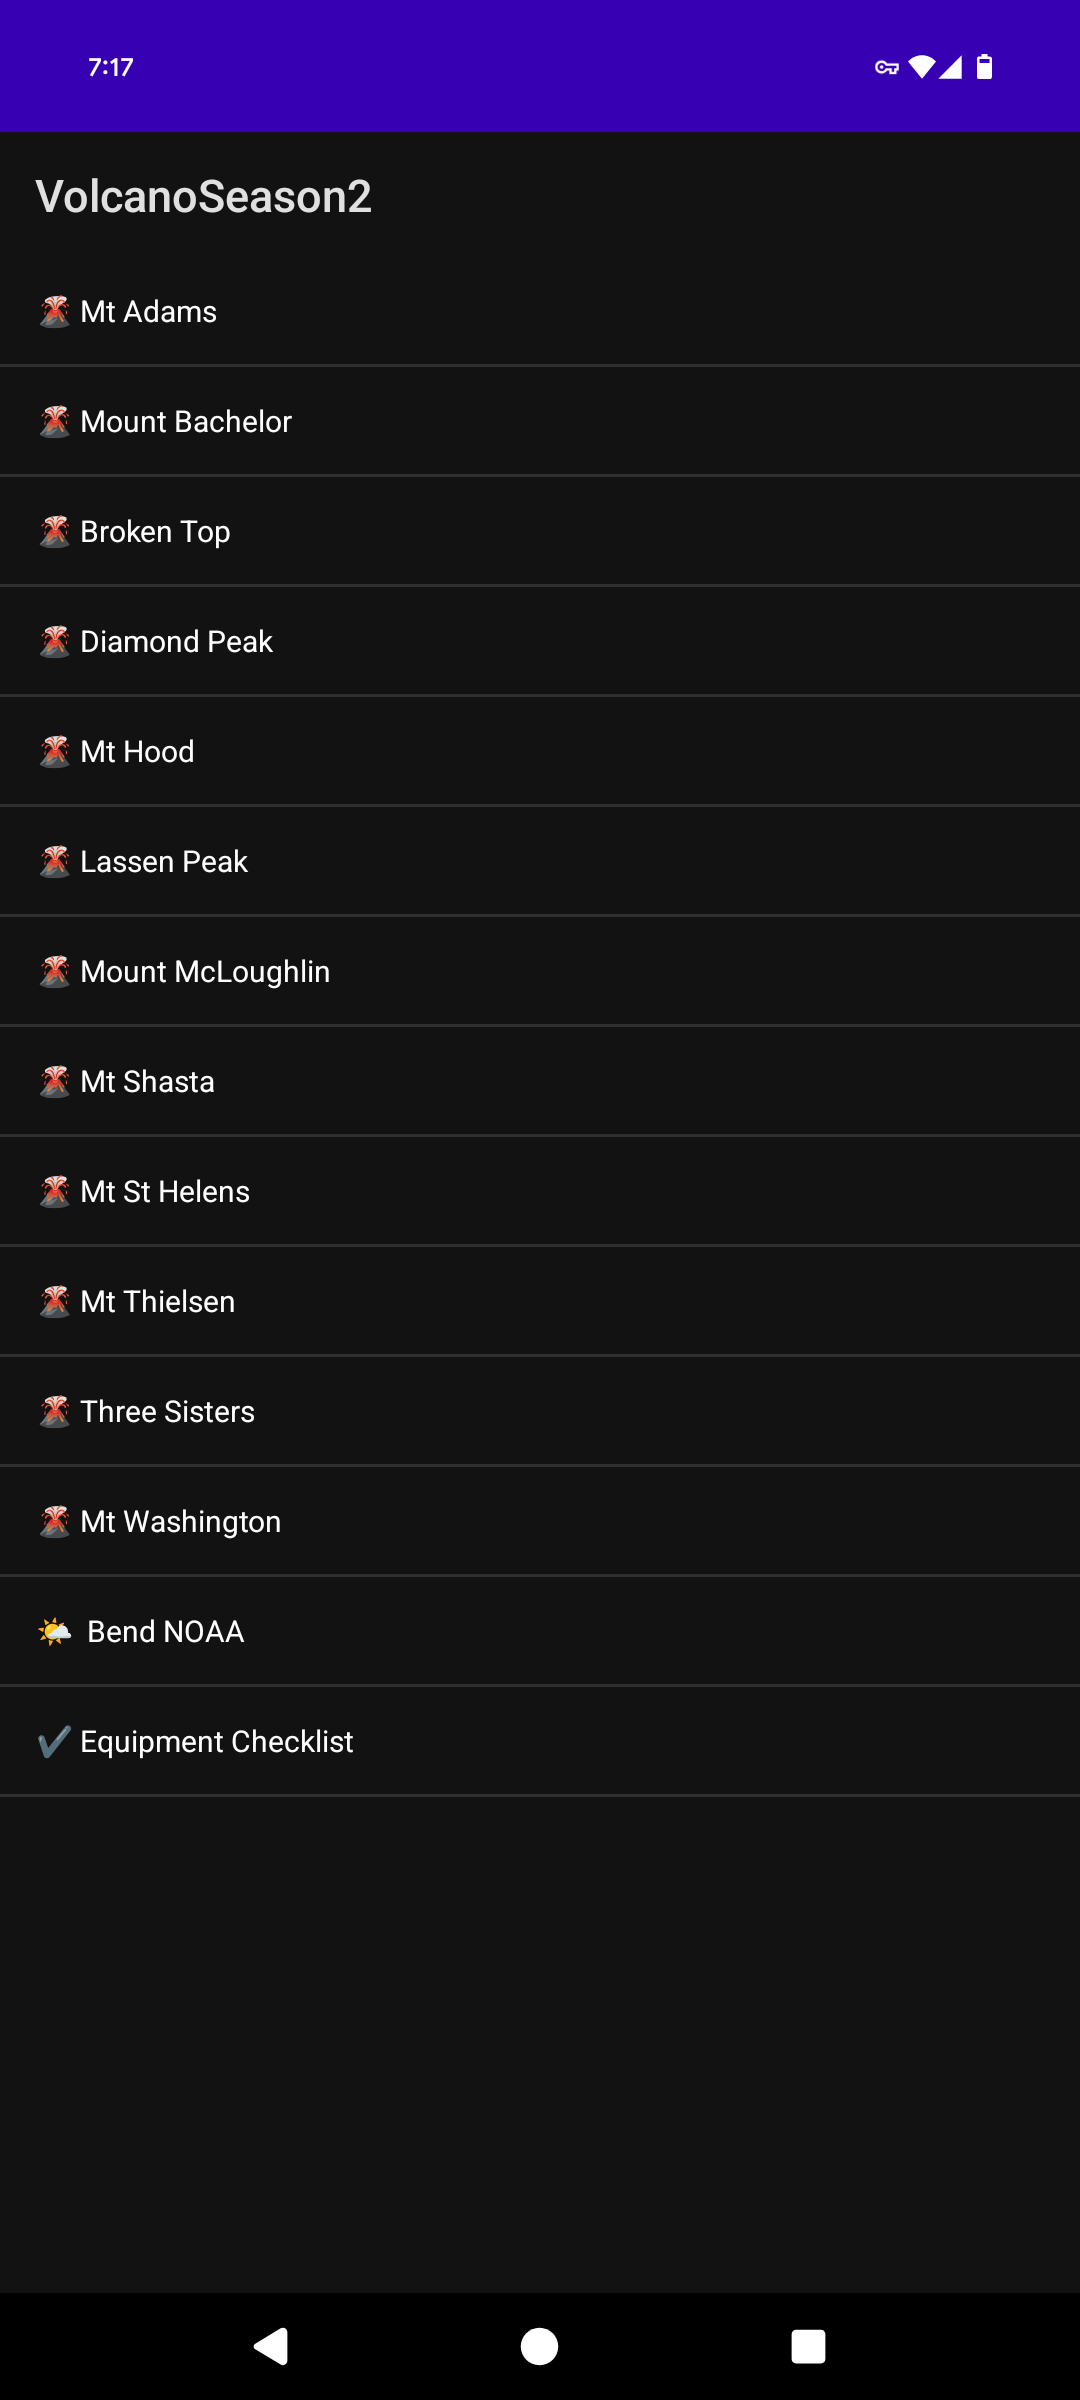Select Broken Top from the list
This screenshot has height=2400, width=1080.
tap(155, 532)
